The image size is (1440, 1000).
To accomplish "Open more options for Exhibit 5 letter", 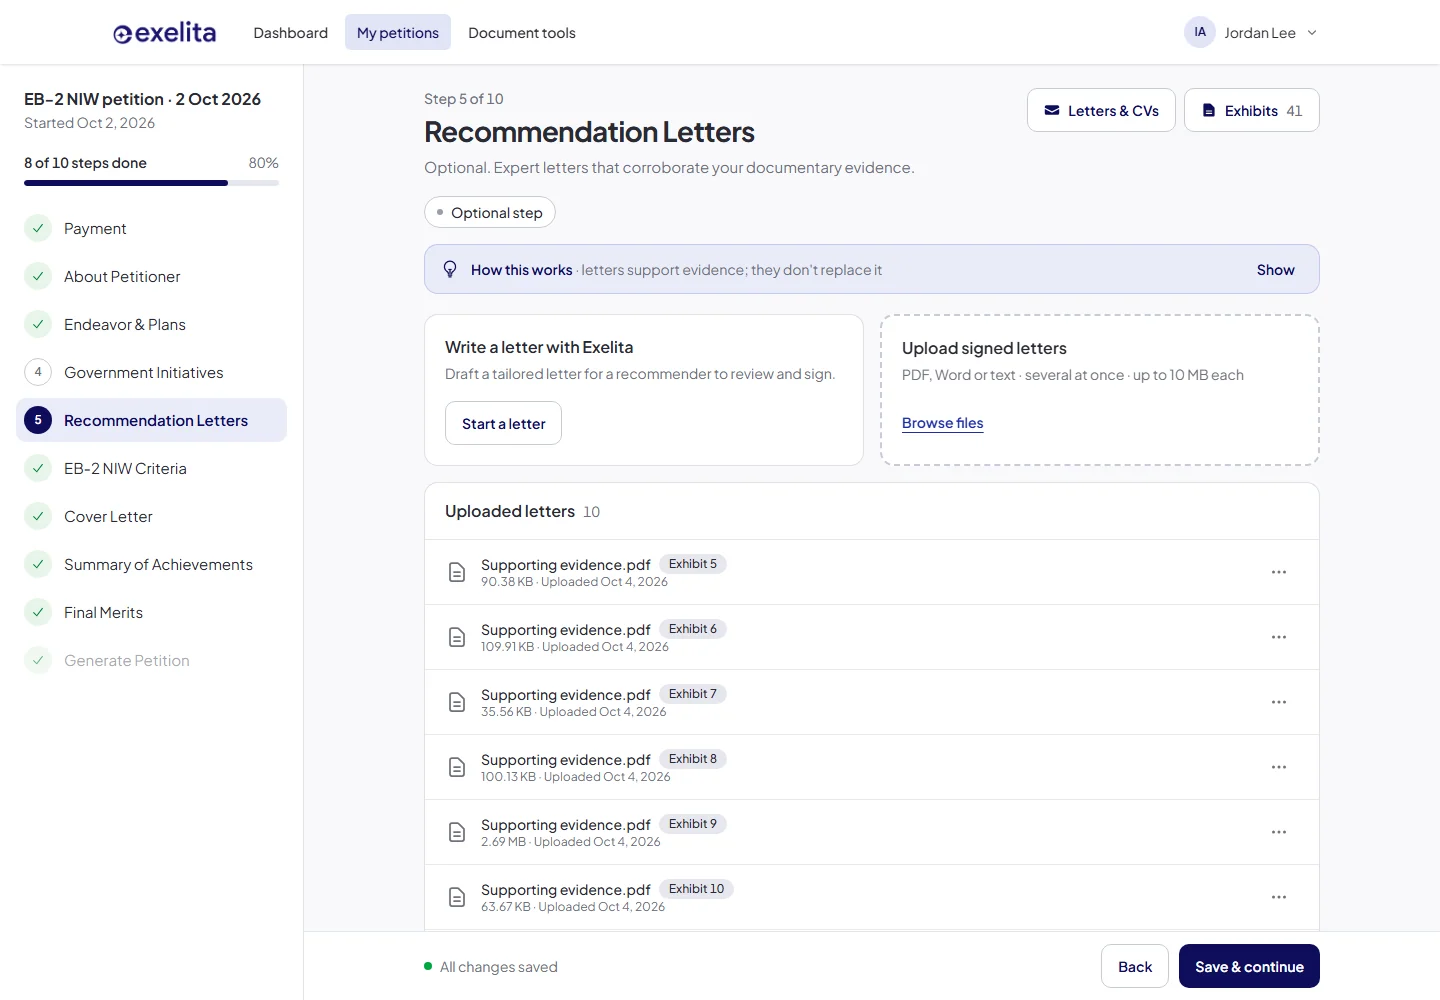I will coord(1279,572).
